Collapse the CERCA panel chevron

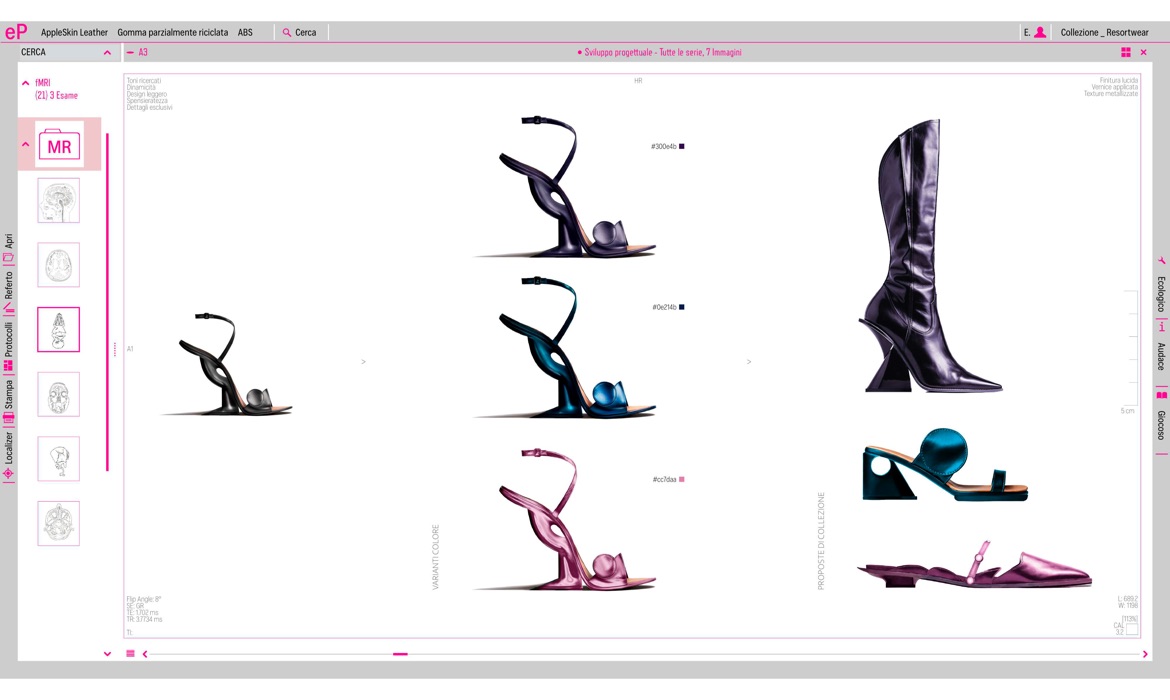(x=107, y=52)
